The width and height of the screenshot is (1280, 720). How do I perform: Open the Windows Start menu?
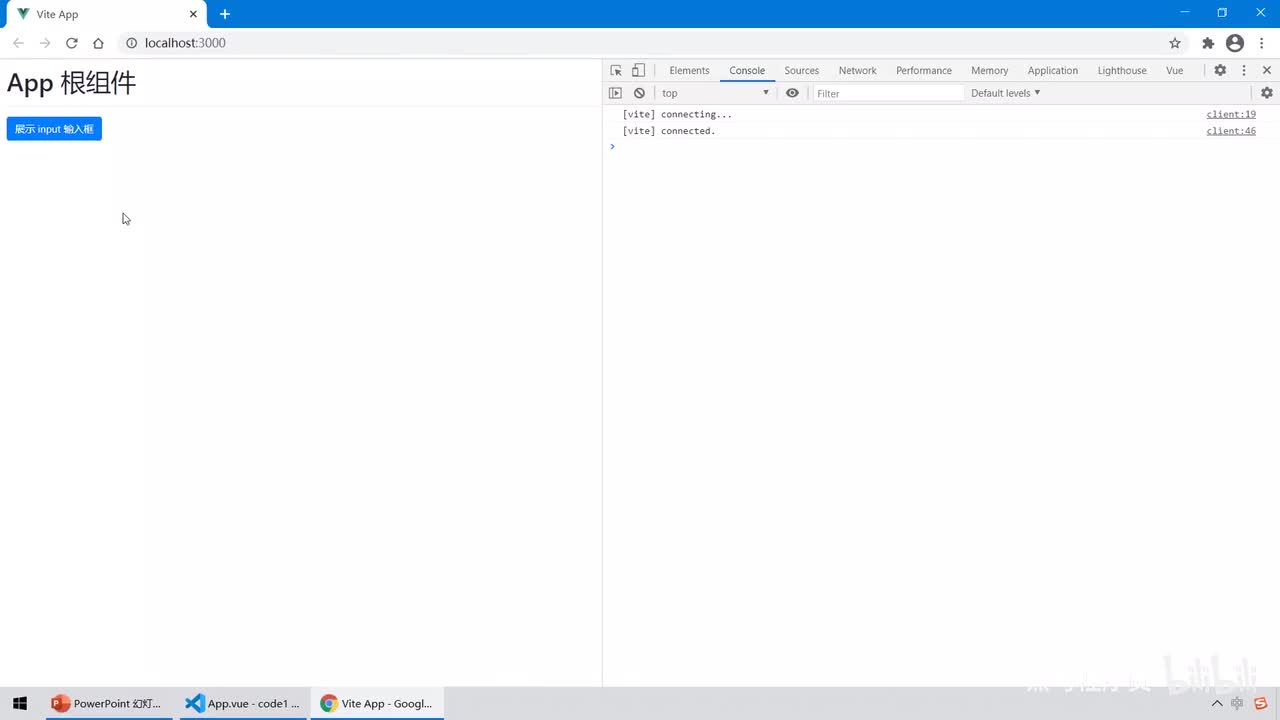tap(20, 703)
